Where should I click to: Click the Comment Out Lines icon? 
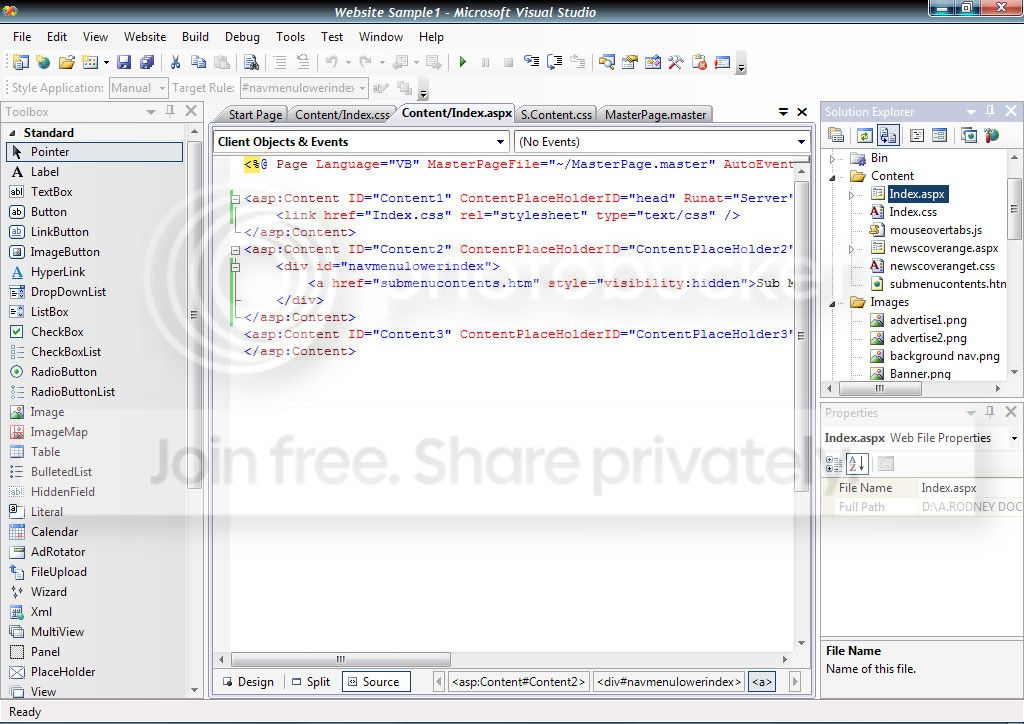280,62
